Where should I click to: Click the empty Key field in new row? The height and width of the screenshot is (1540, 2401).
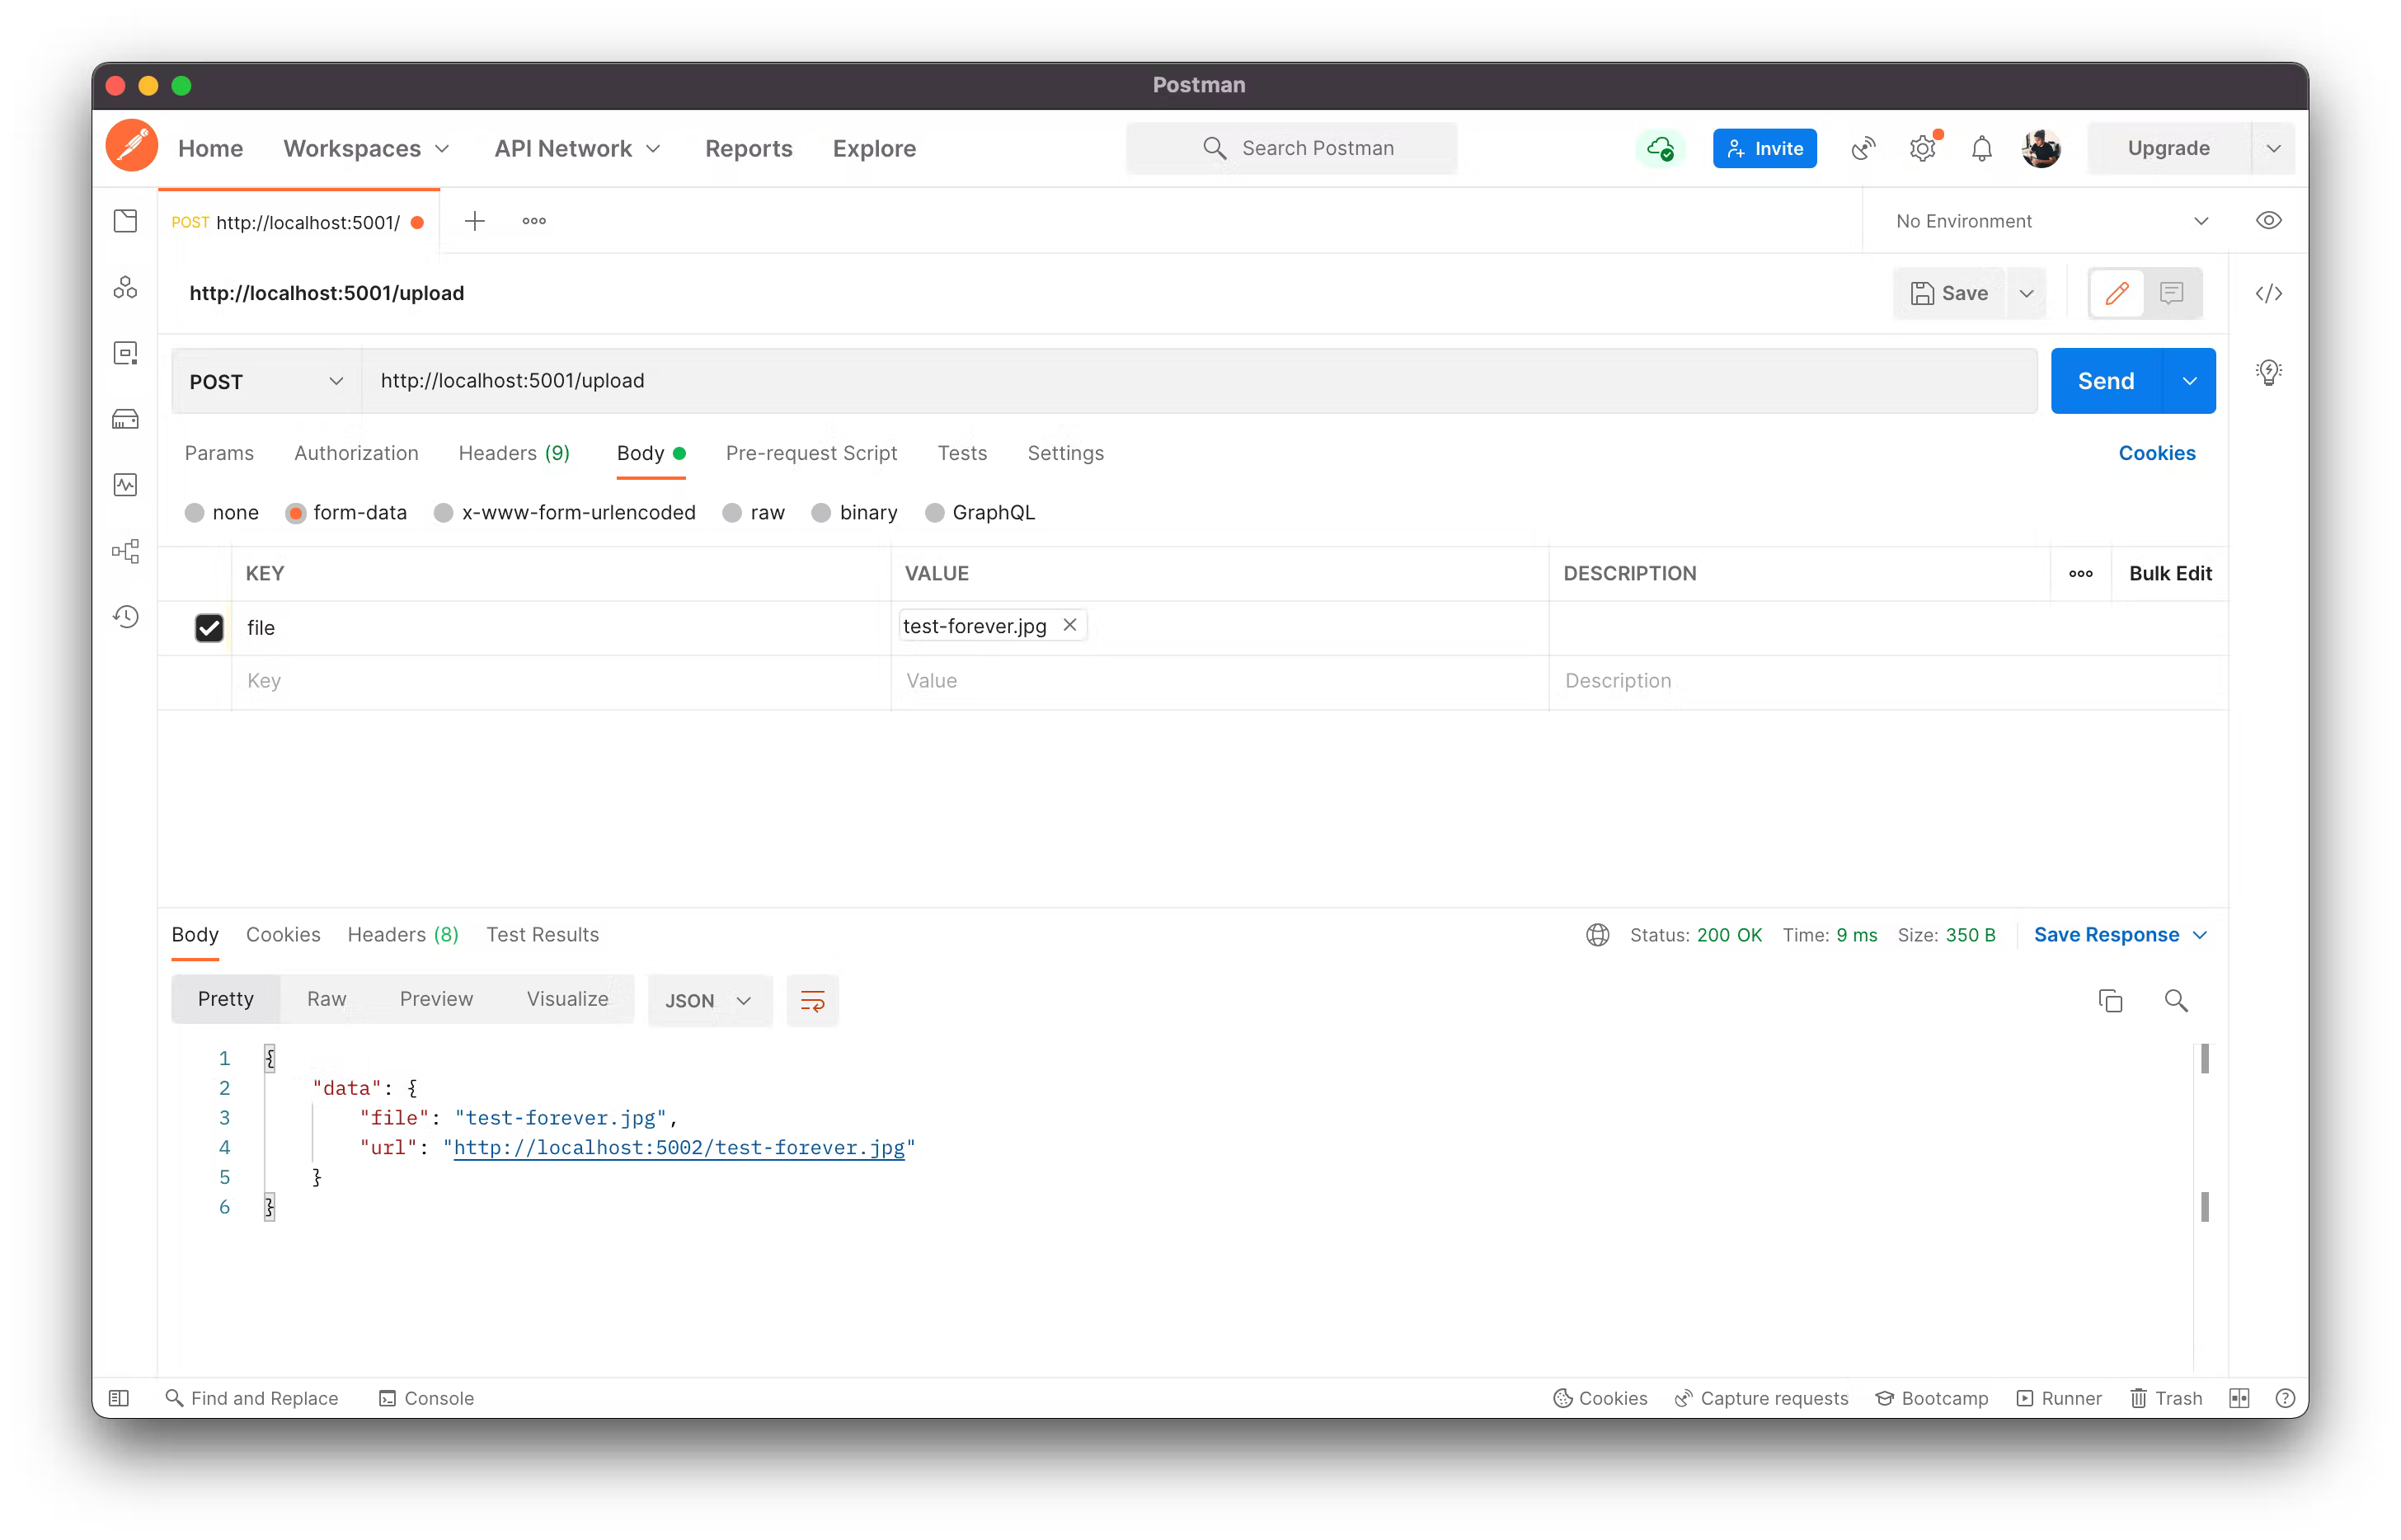point(561,681)
